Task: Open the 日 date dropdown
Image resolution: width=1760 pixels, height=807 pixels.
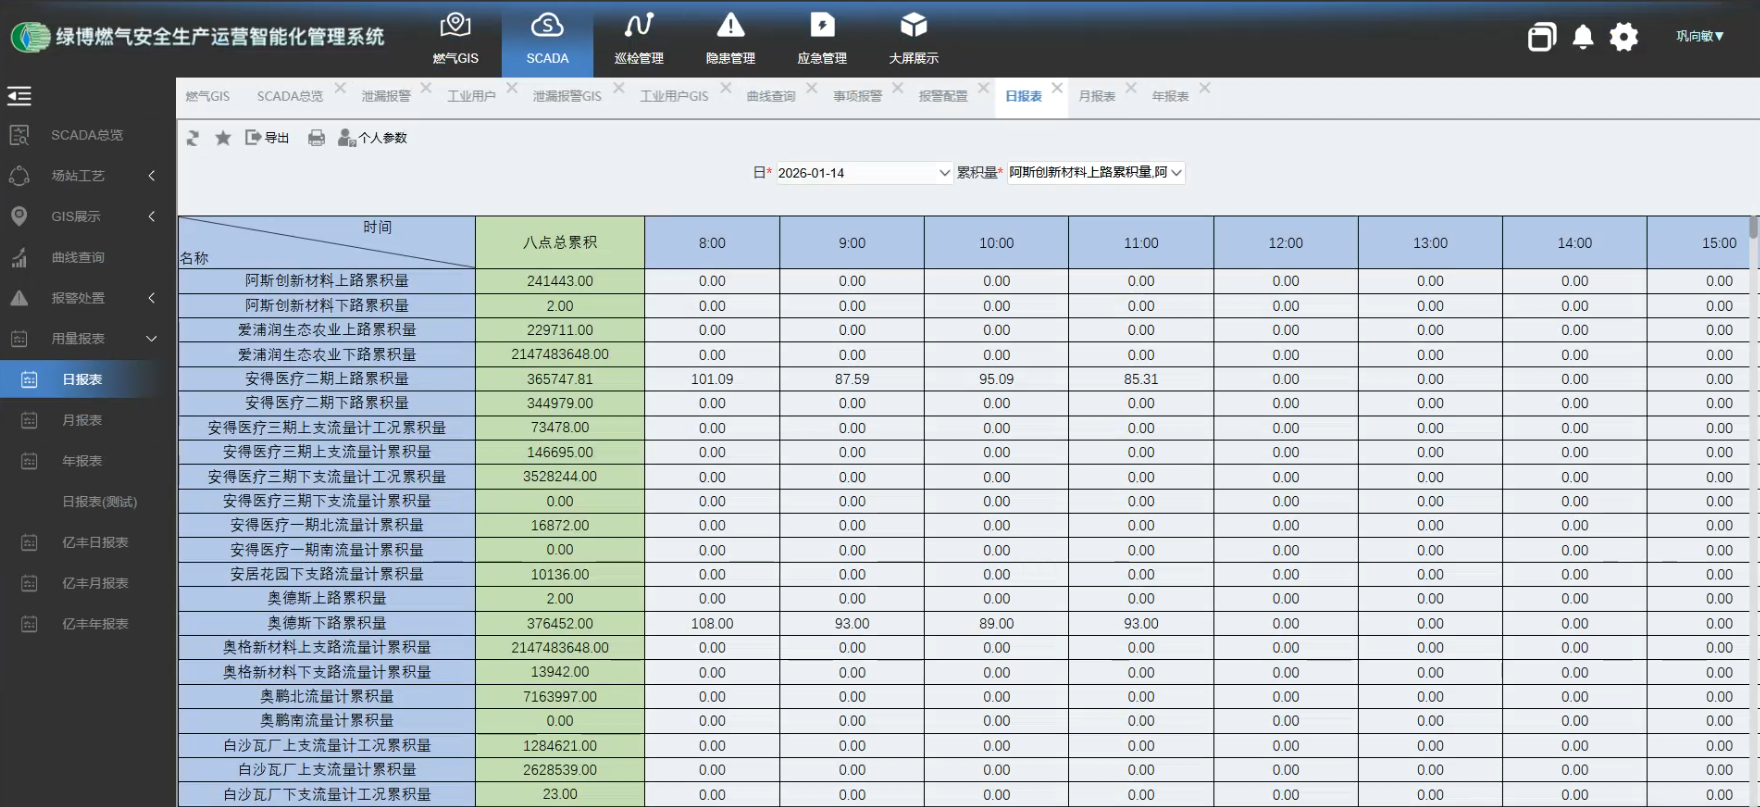Action: 943,173
